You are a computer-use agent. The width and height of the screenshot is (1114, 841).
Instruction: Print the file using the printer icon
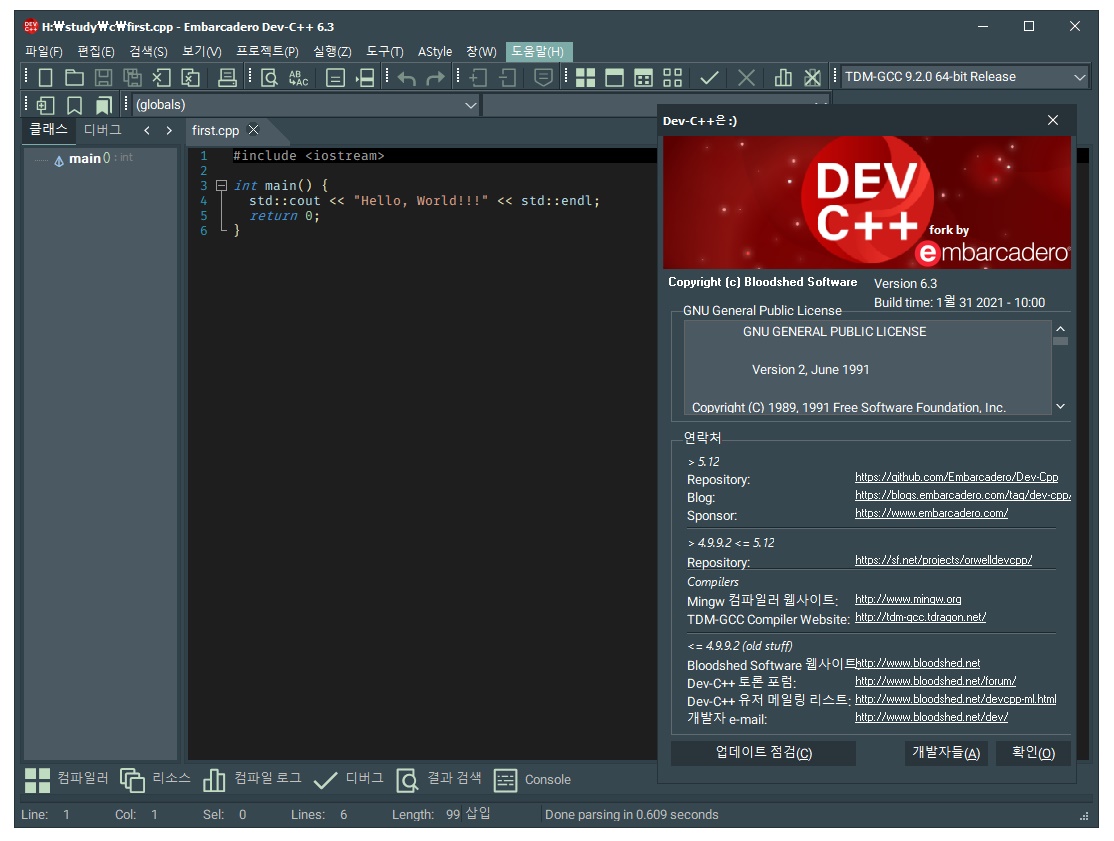click(227, 77)
